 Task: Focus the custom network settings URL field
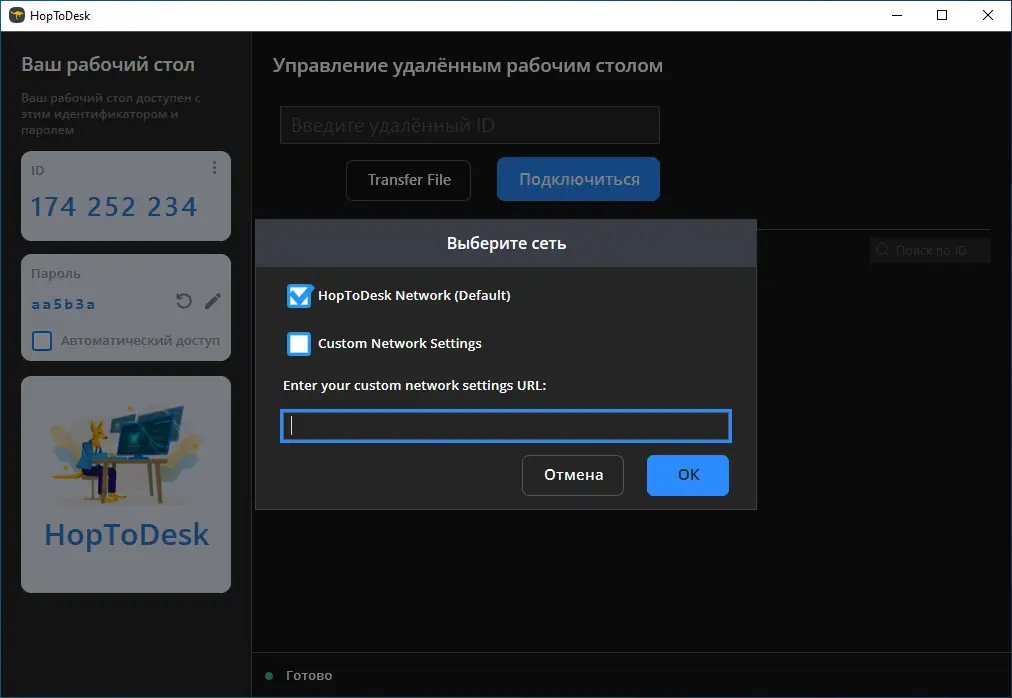(506, 426)
